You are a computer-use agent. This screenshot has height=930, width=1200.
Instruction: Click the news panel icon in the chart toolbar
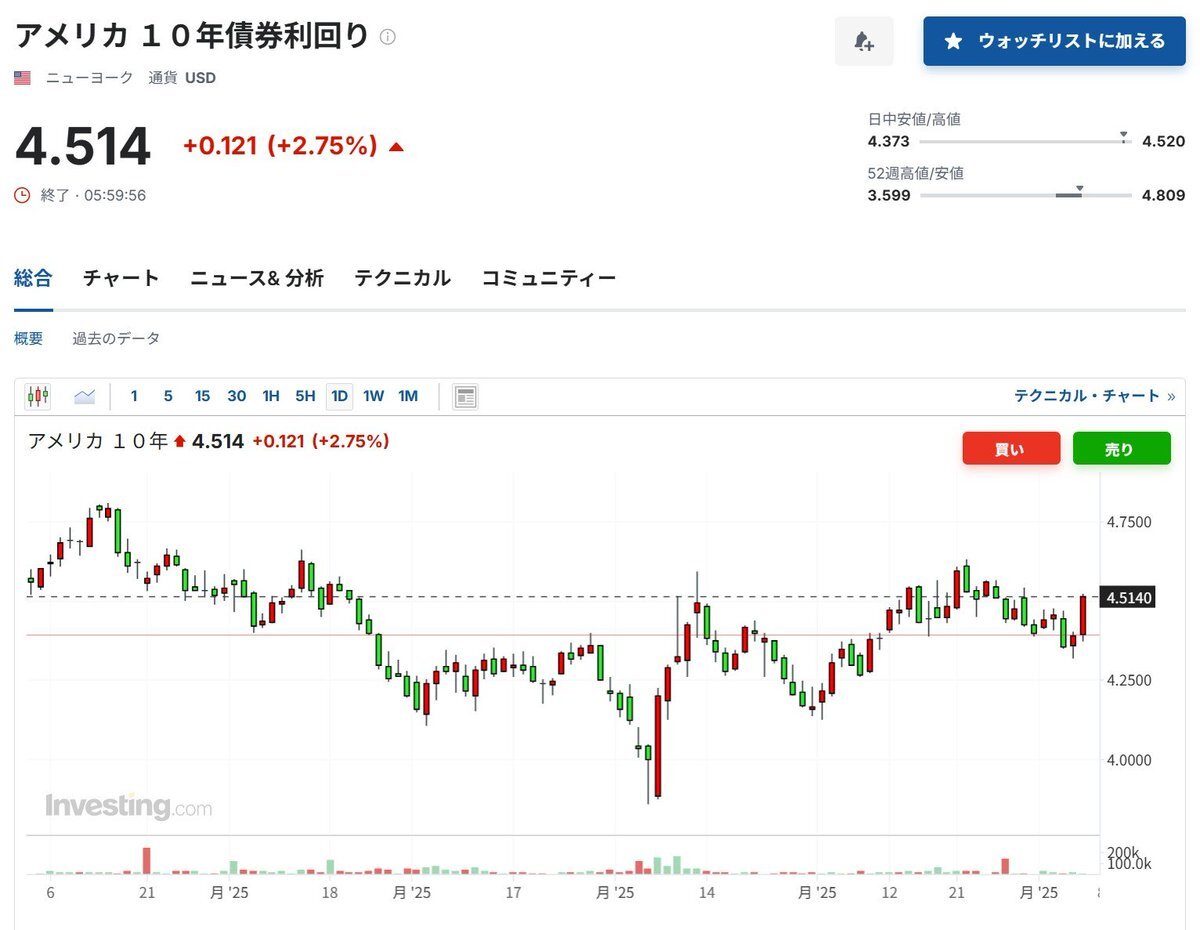click(x=465, y=396)
